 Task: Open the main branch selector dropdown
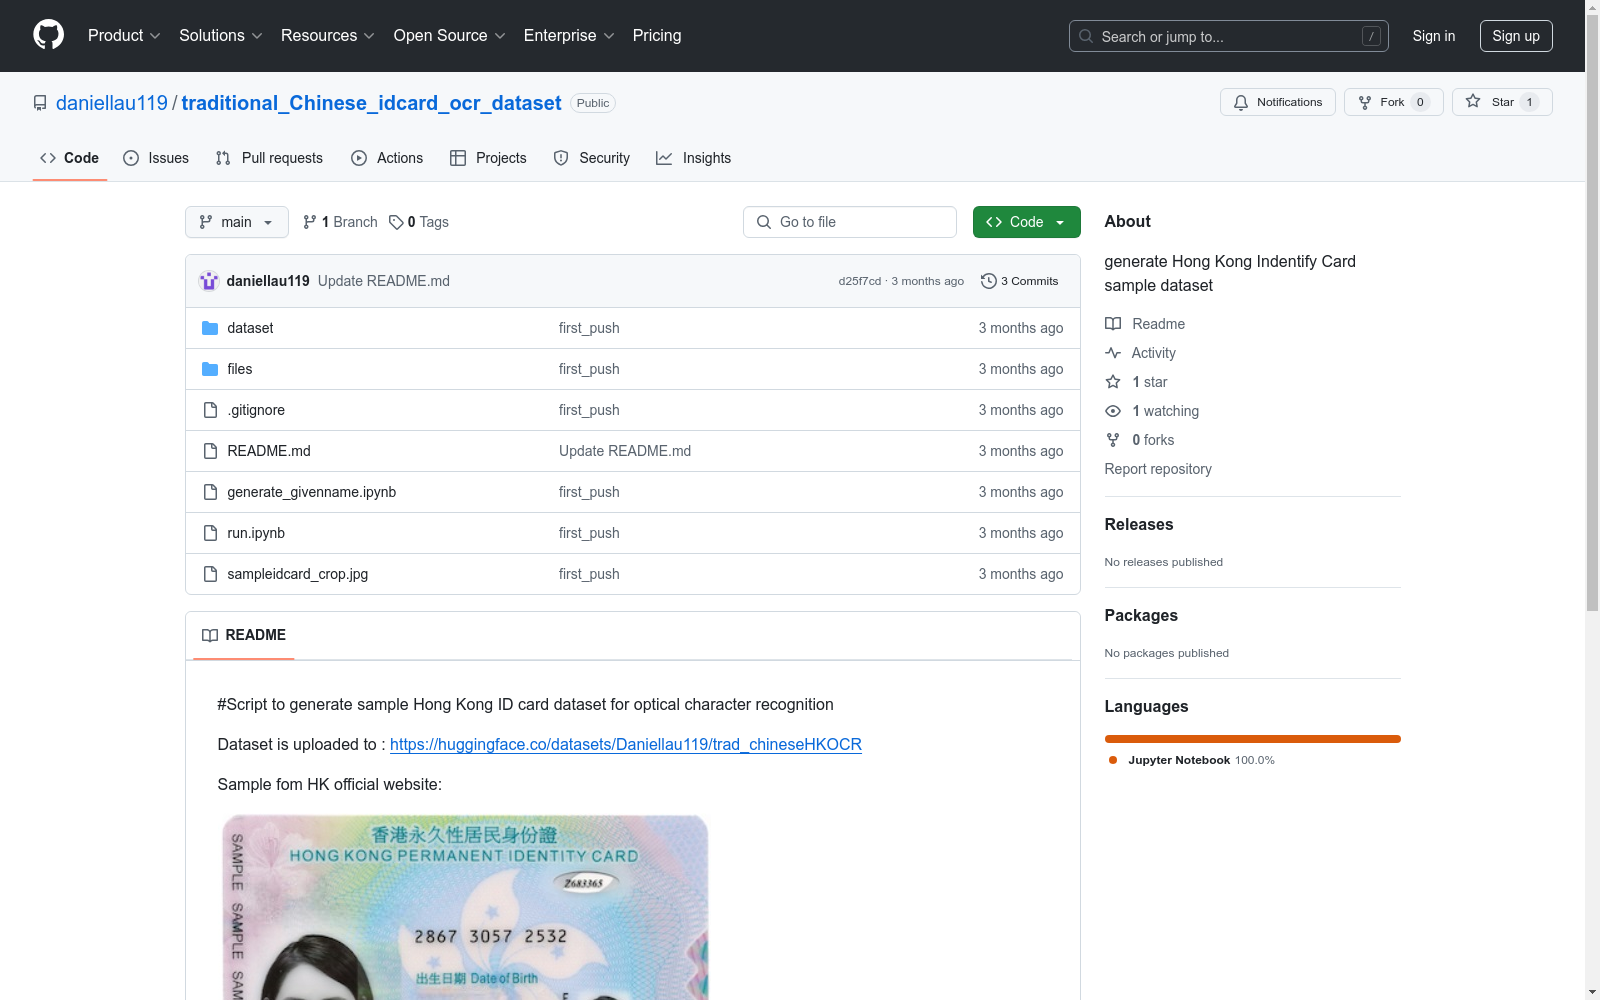(237, 222)
